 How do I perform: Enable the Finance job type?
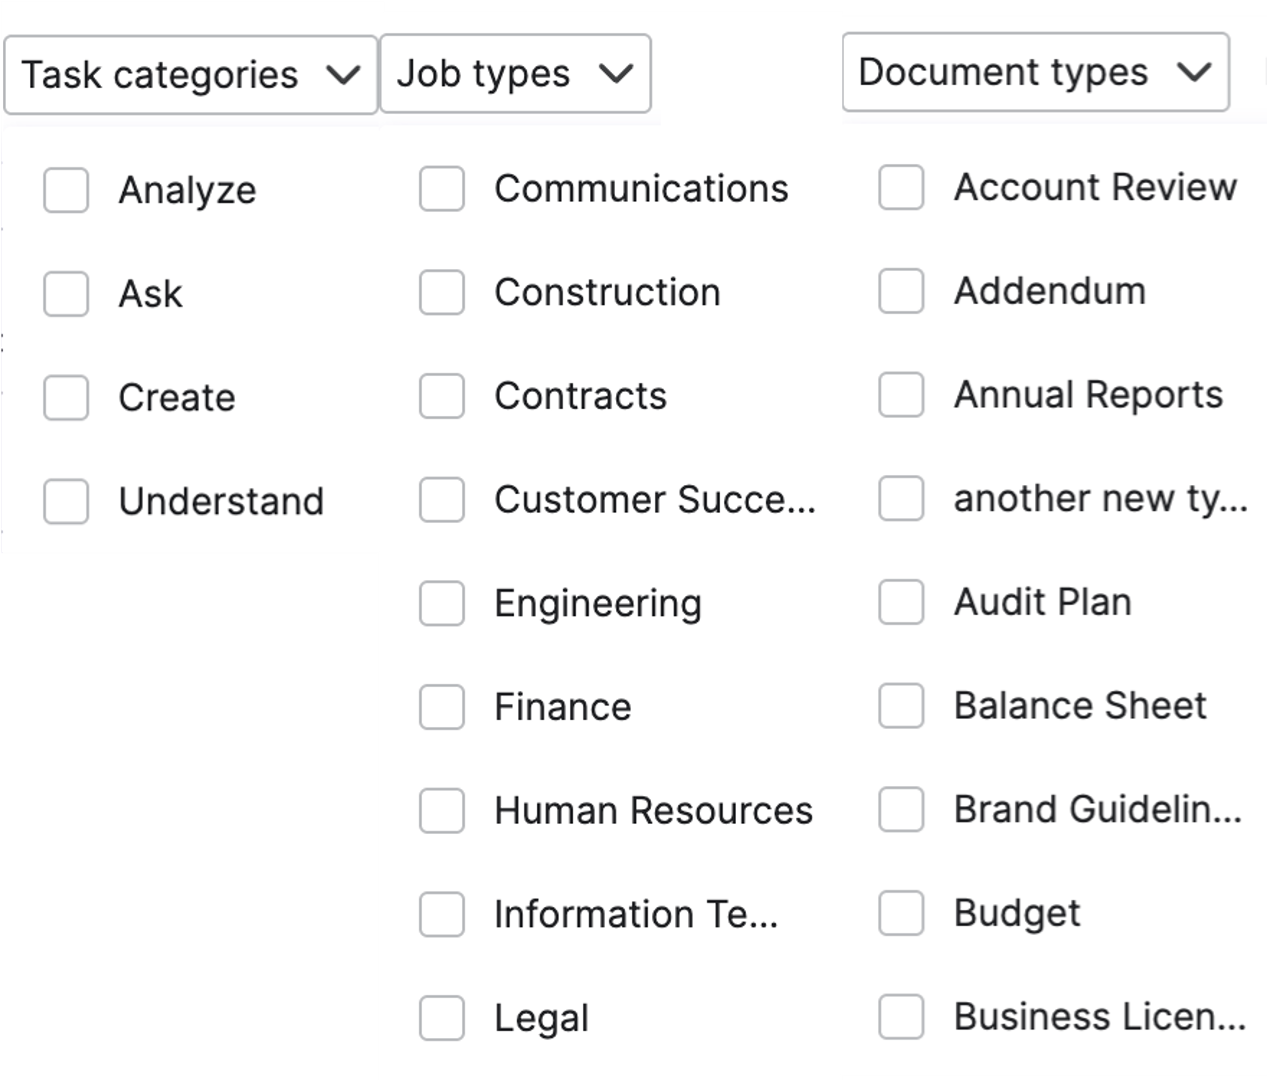(442, 707)
